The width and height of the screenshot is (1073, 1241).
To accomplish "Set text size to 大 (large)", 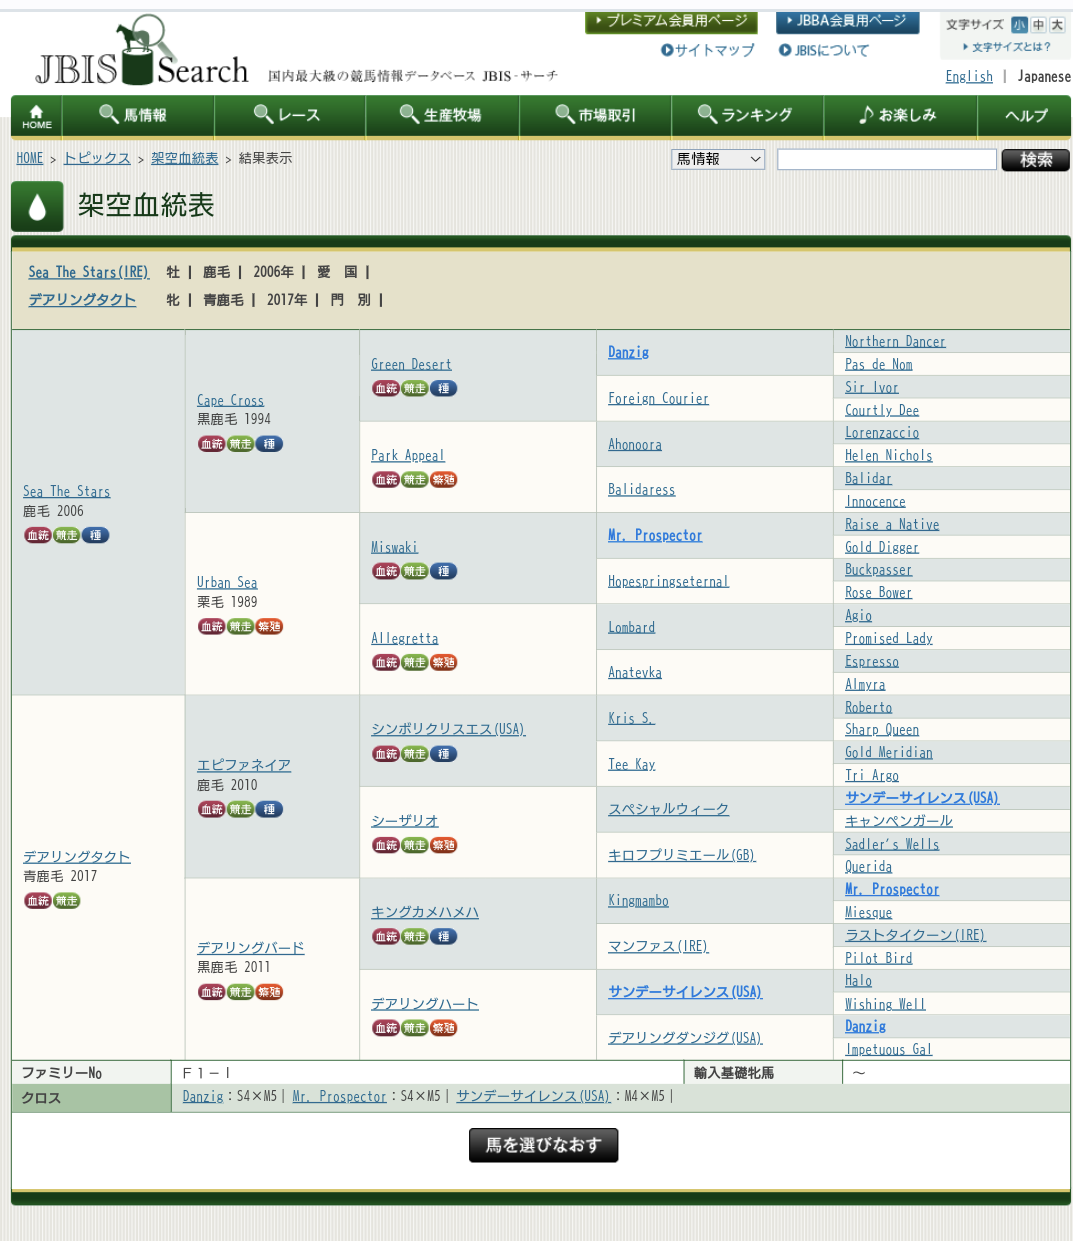I will tap(1056, 25).
